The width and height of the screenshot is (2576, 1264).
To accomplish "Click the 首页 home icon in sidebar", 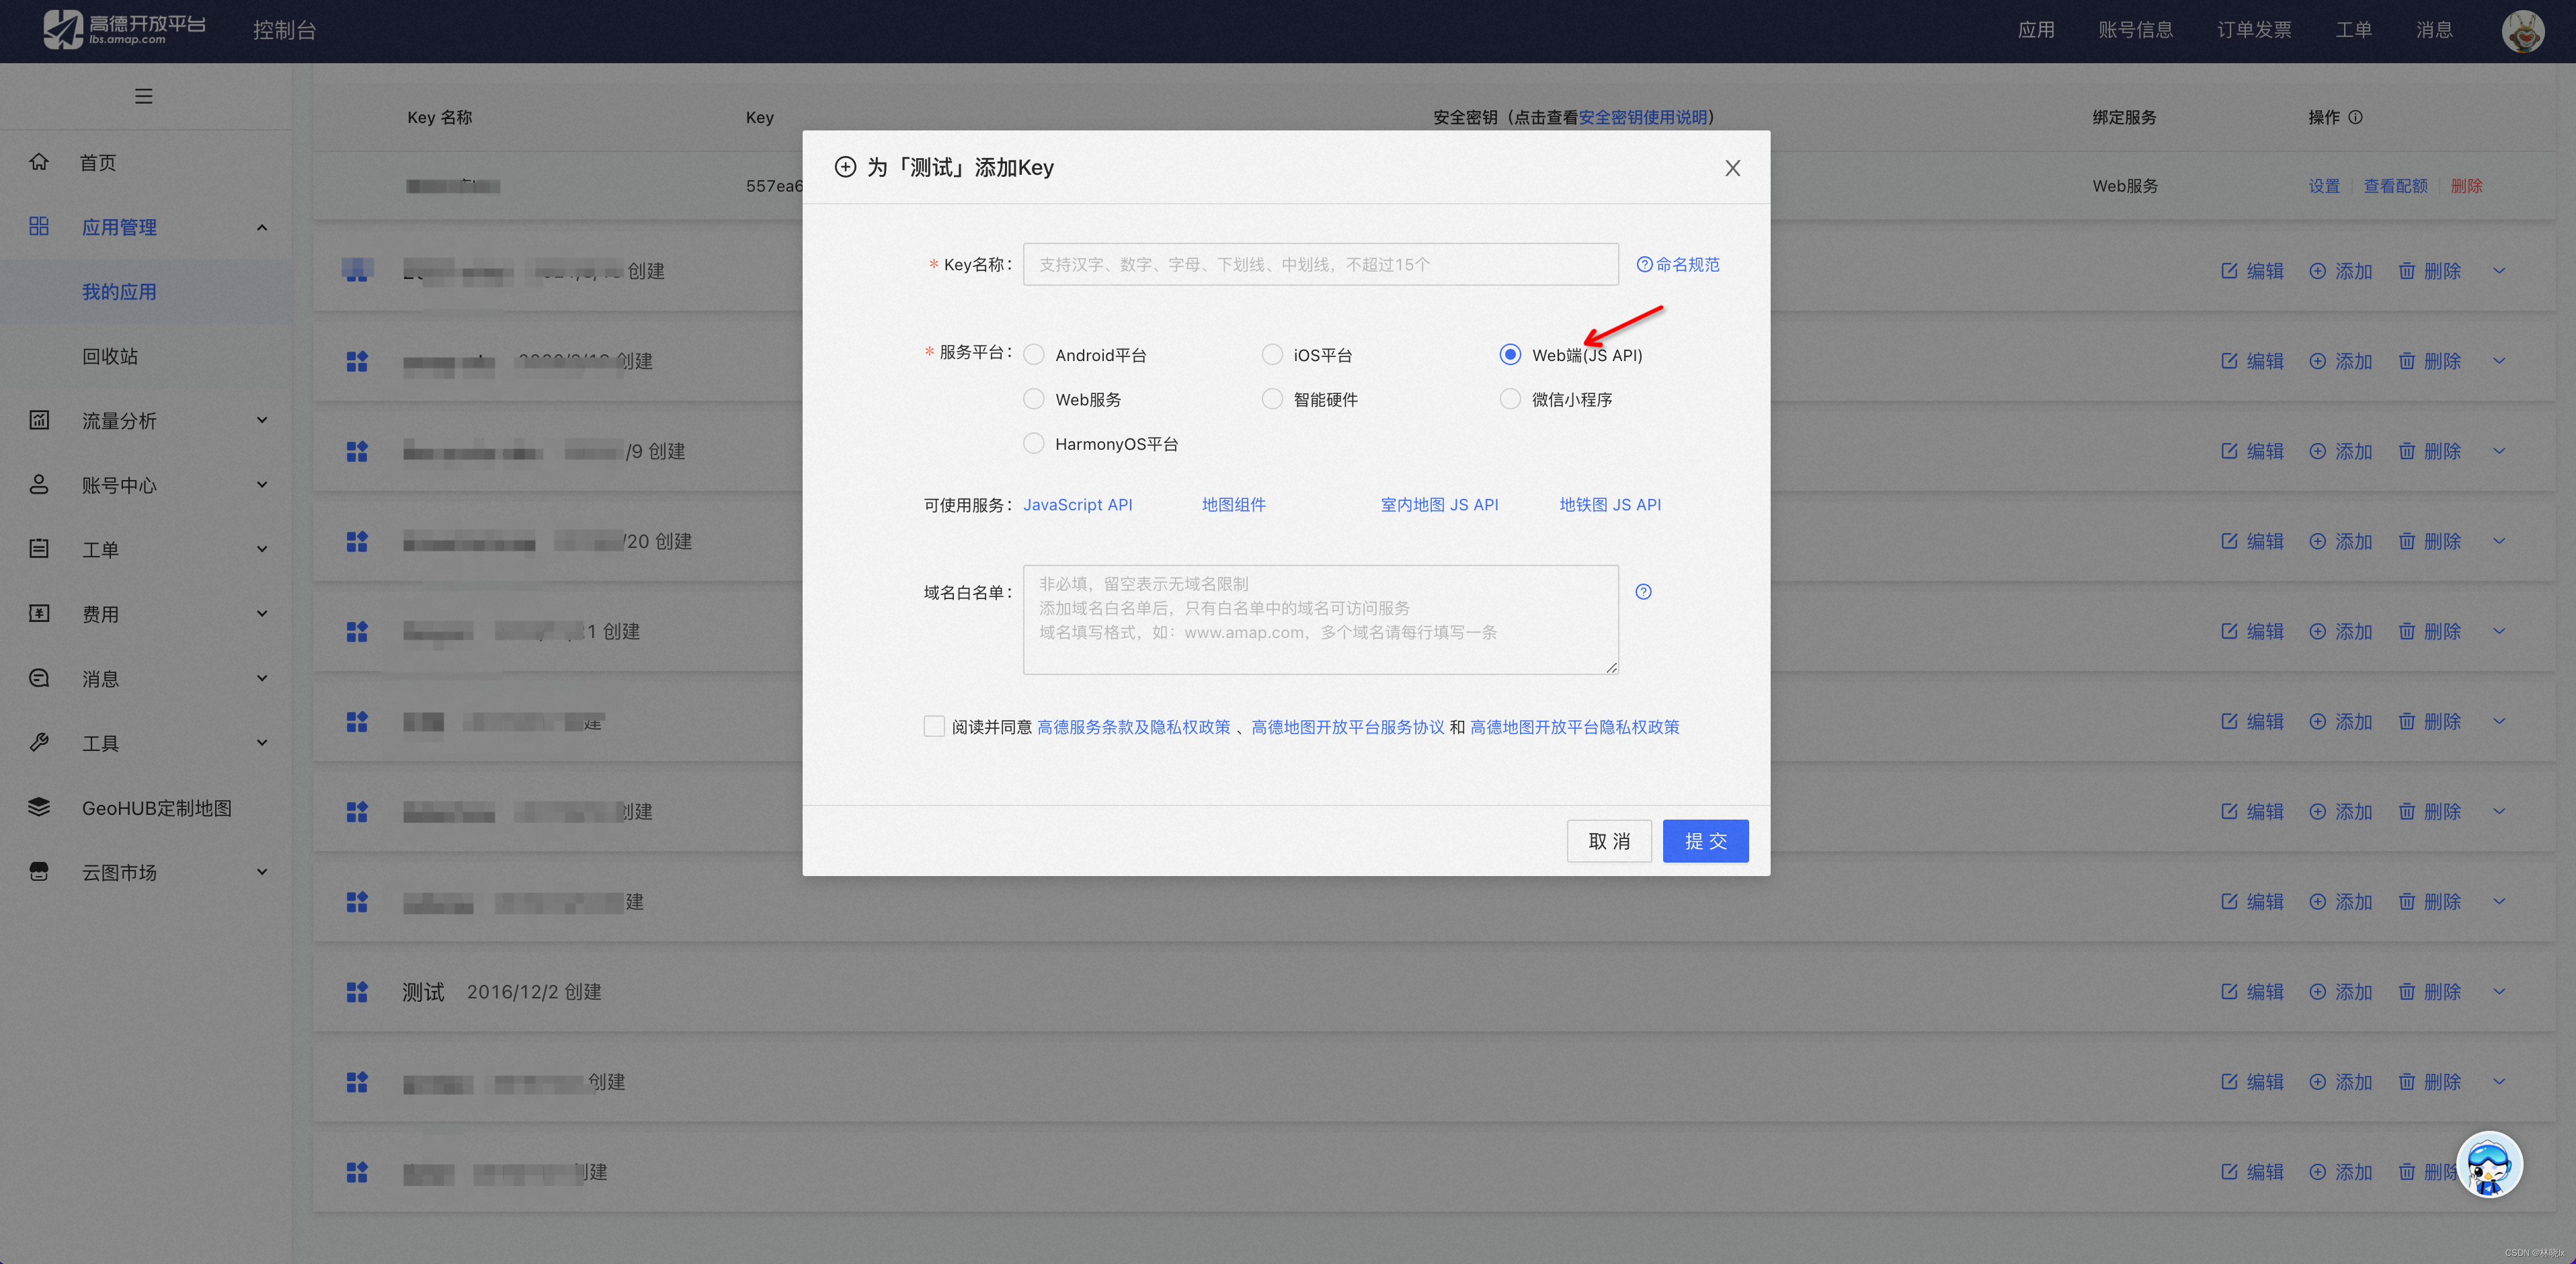I will point(39,162).
